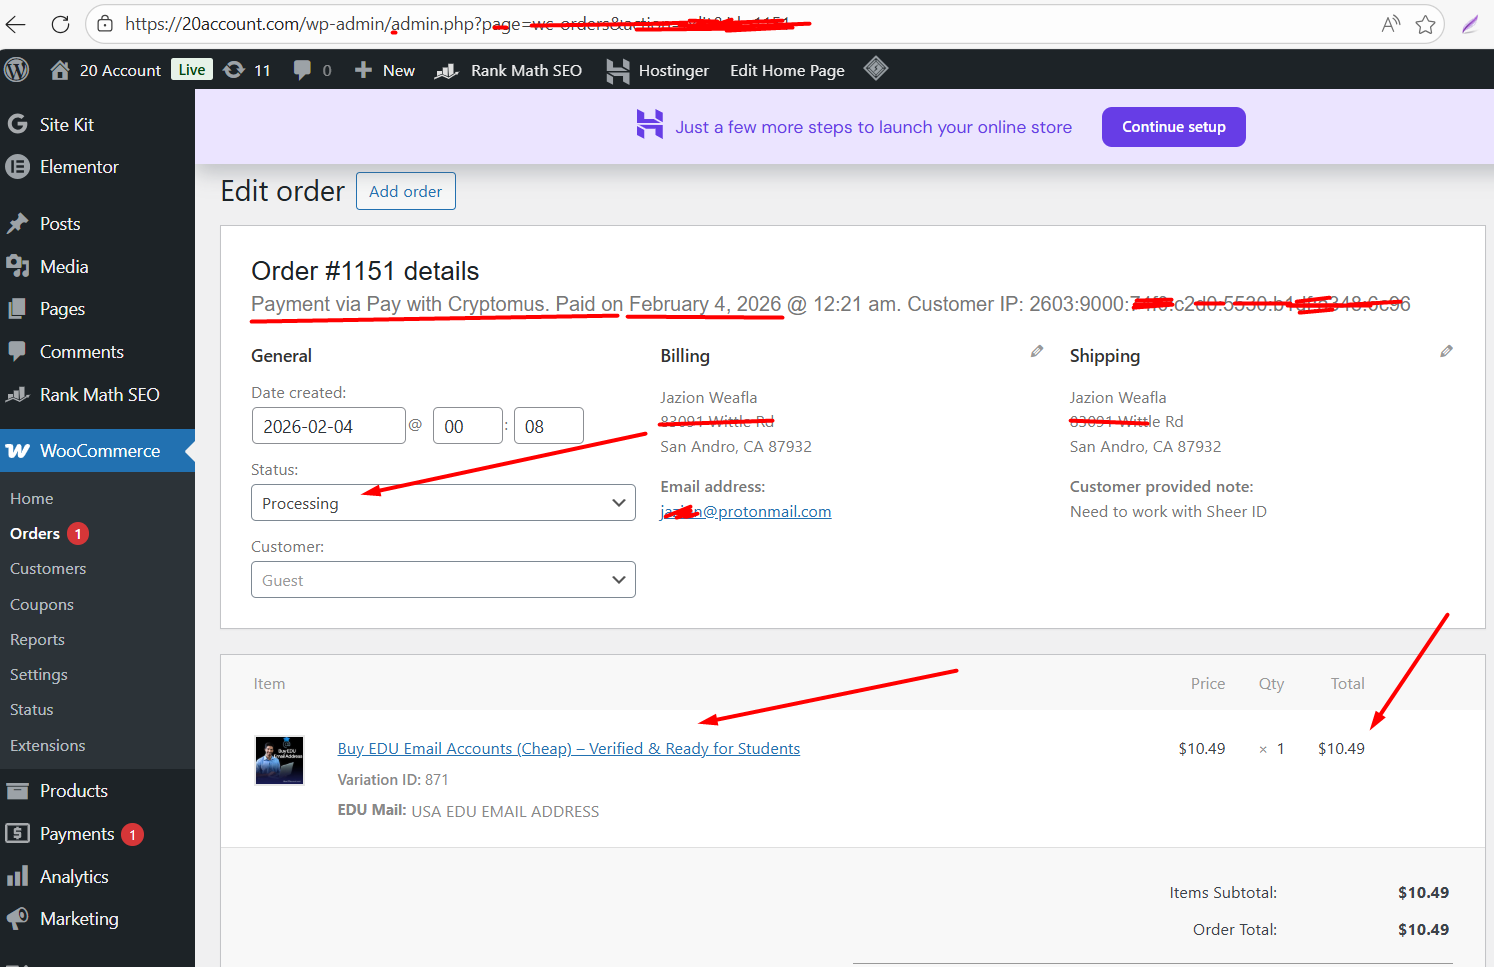Click the pencil icon to edit Billing
1494x967 pixels.
click(1037, 351)
